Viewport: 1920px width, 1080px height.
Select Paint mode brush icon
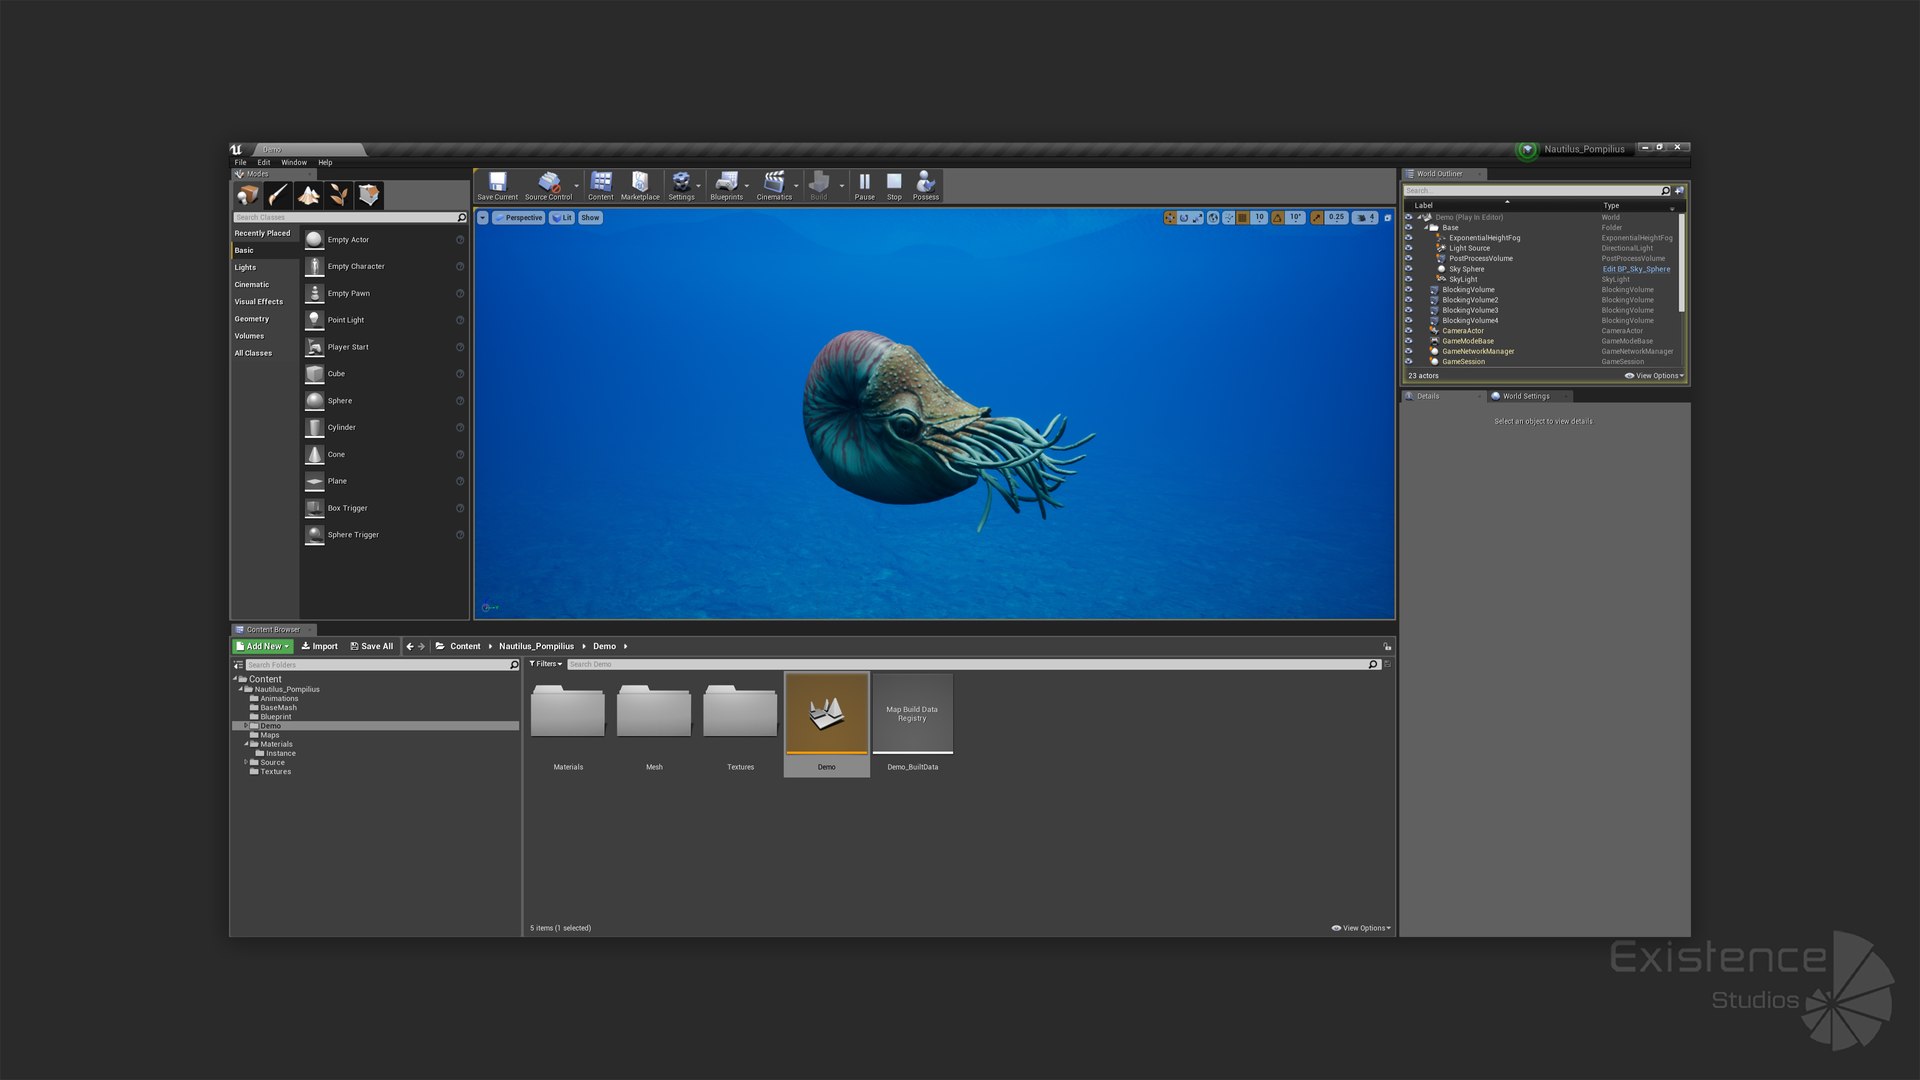[278, 195]
